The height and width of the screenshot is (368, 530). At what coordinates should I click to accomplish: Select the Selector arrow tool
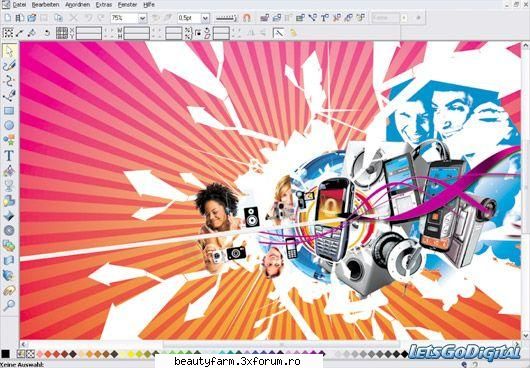pyautogui.click(x=9, y=51)
